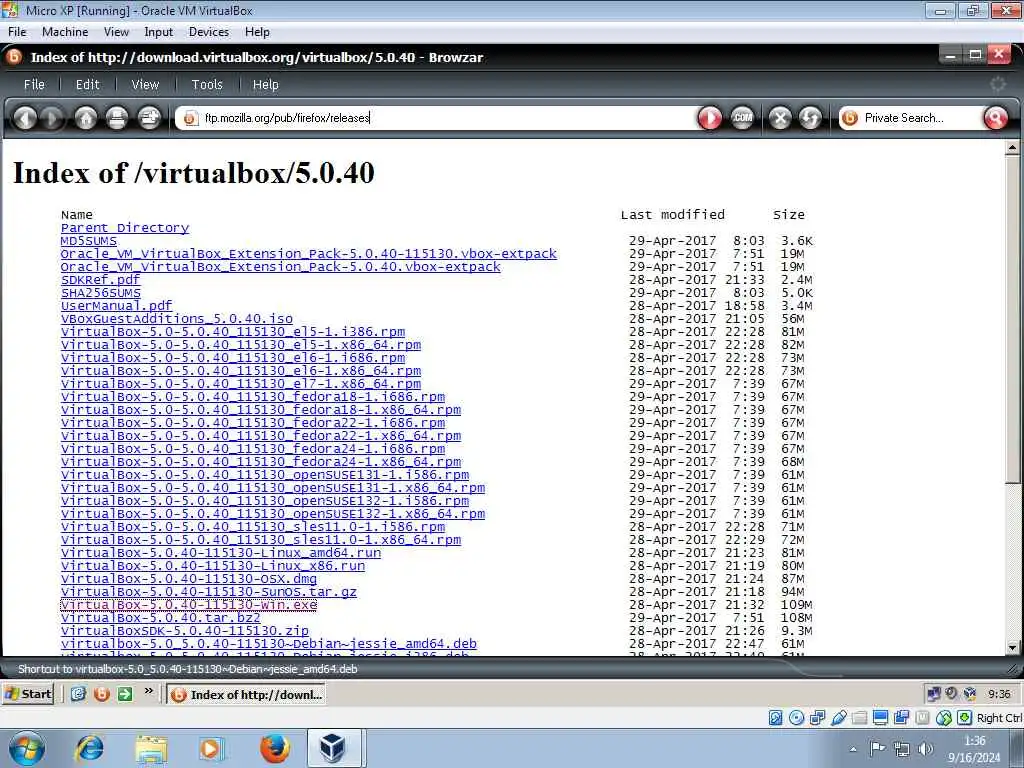
Task: Click VirtualBox optical drive status icon
Action: coord(796,718)
